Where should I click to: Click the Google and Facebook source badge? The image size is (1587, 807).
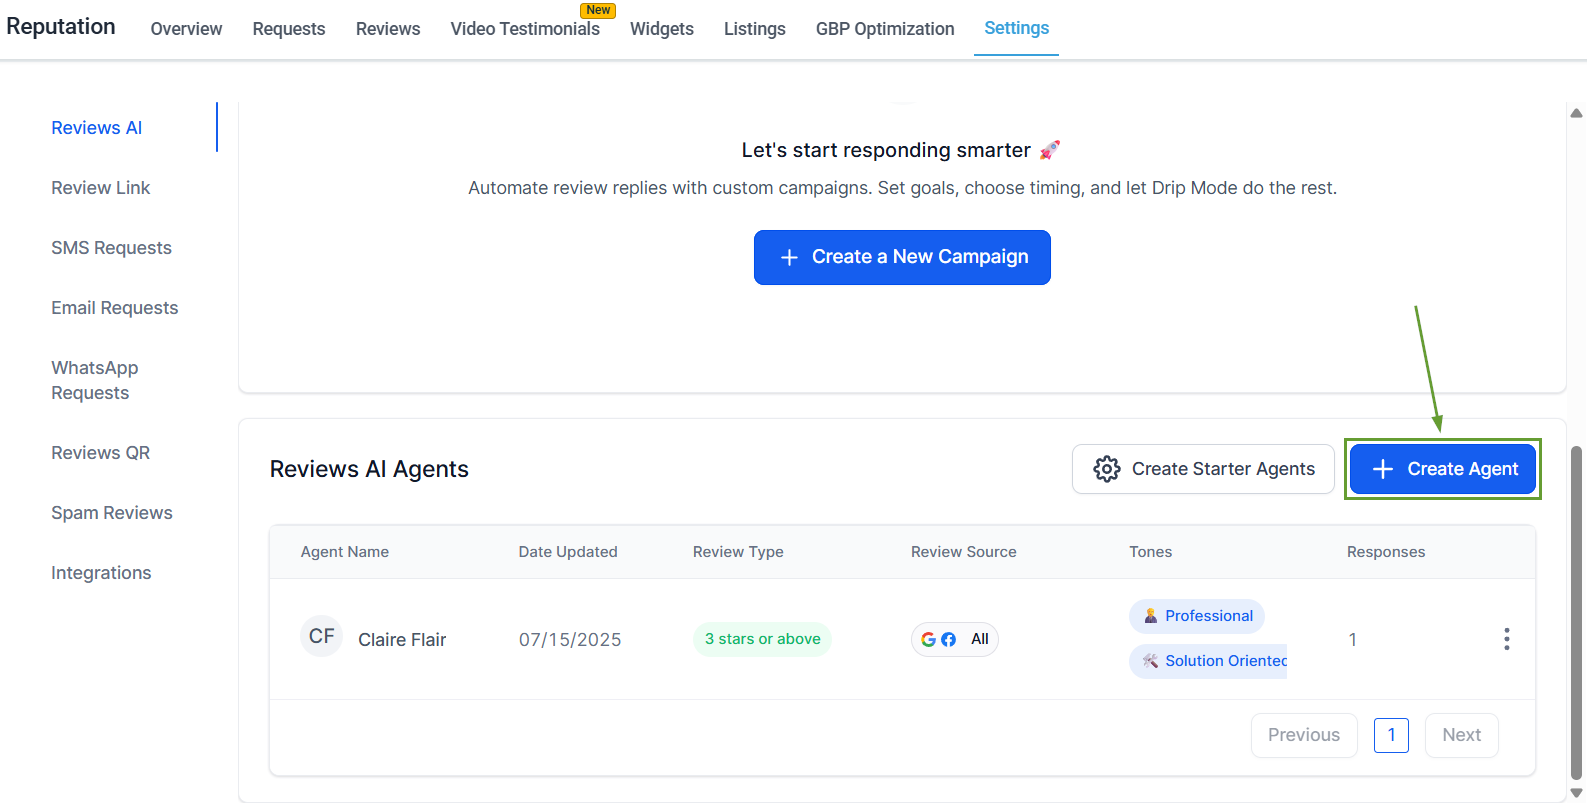click(955, 639)
